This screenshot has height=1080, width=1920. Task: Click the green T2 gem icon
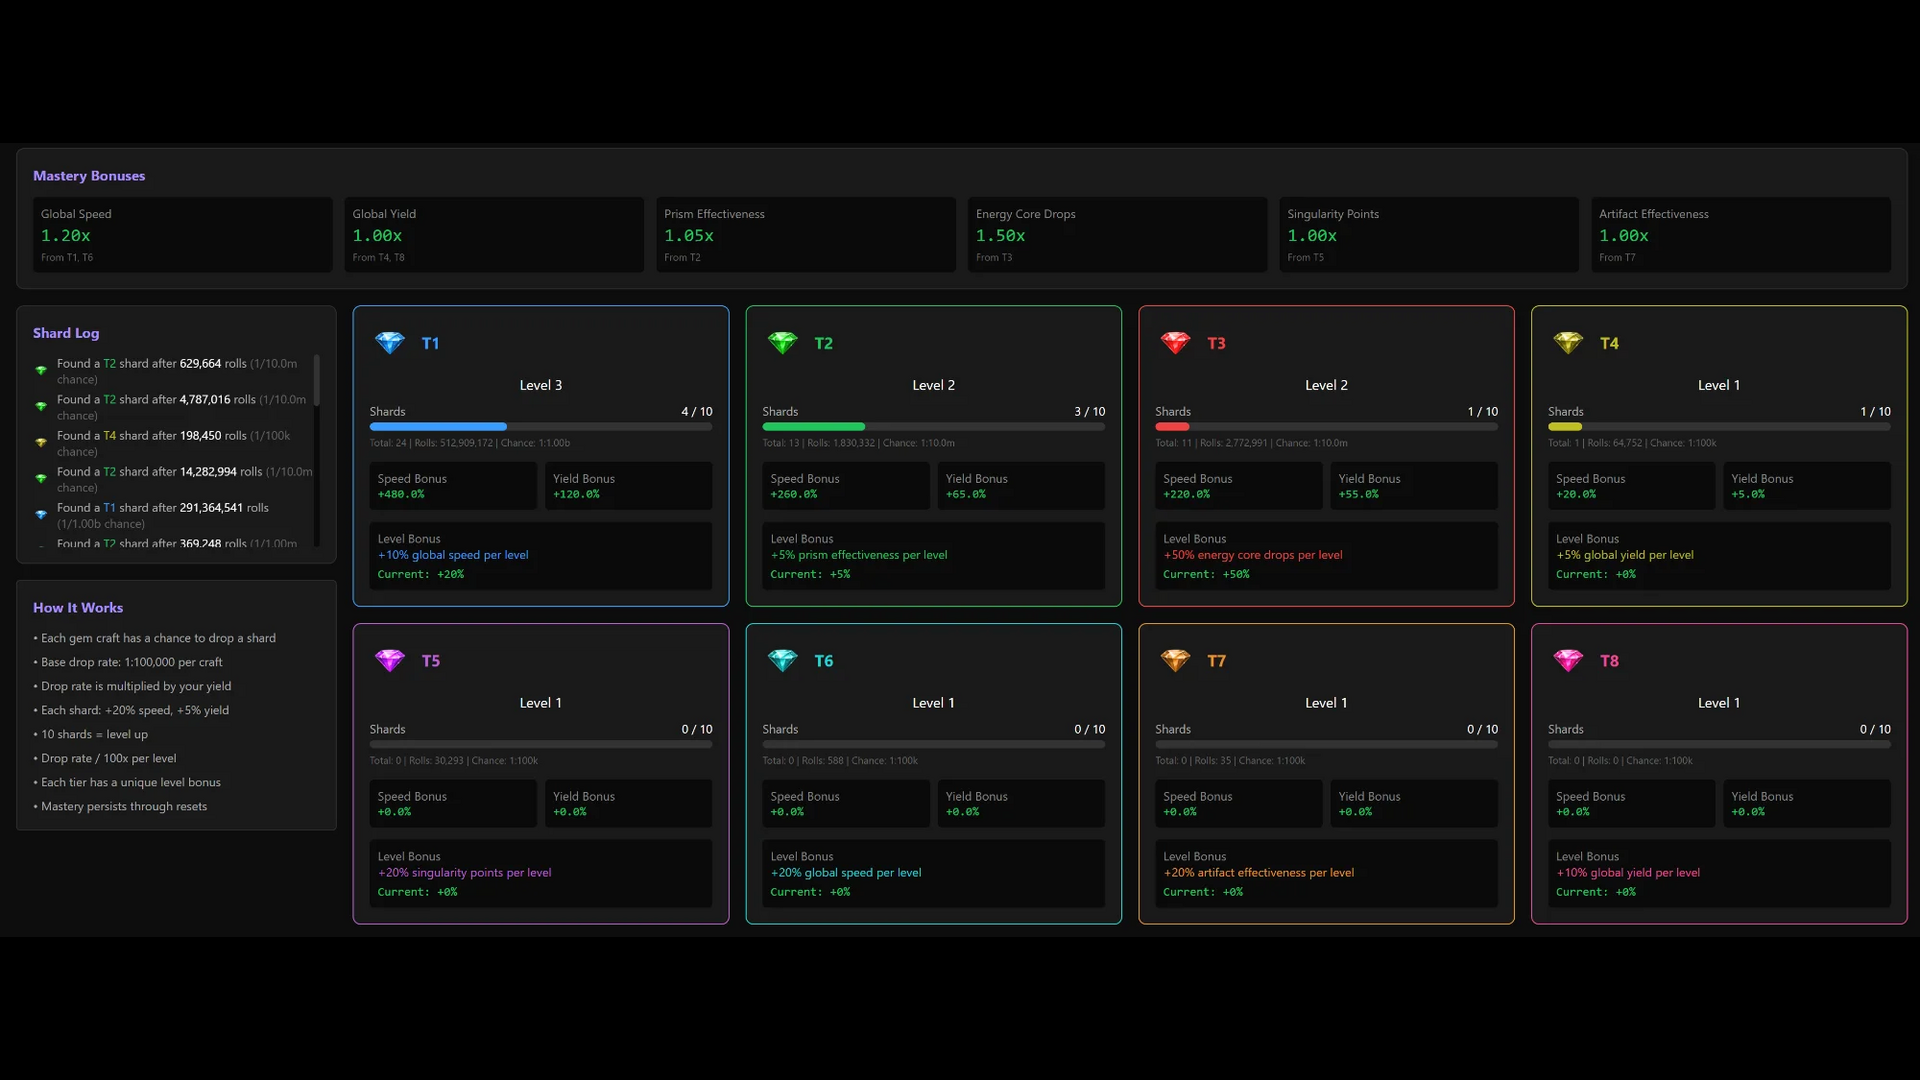click(x=782, y=343)
